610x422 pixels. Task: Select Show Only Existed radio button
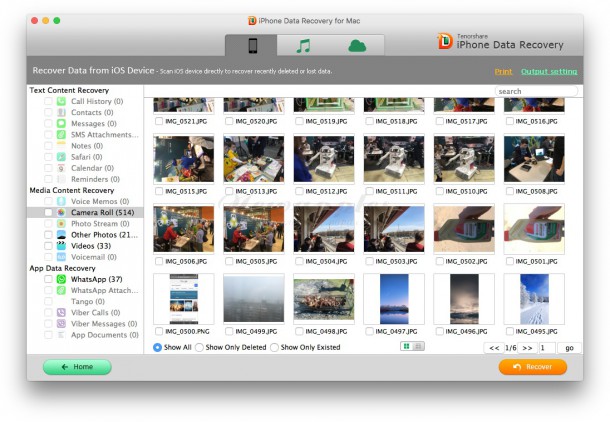274,347
